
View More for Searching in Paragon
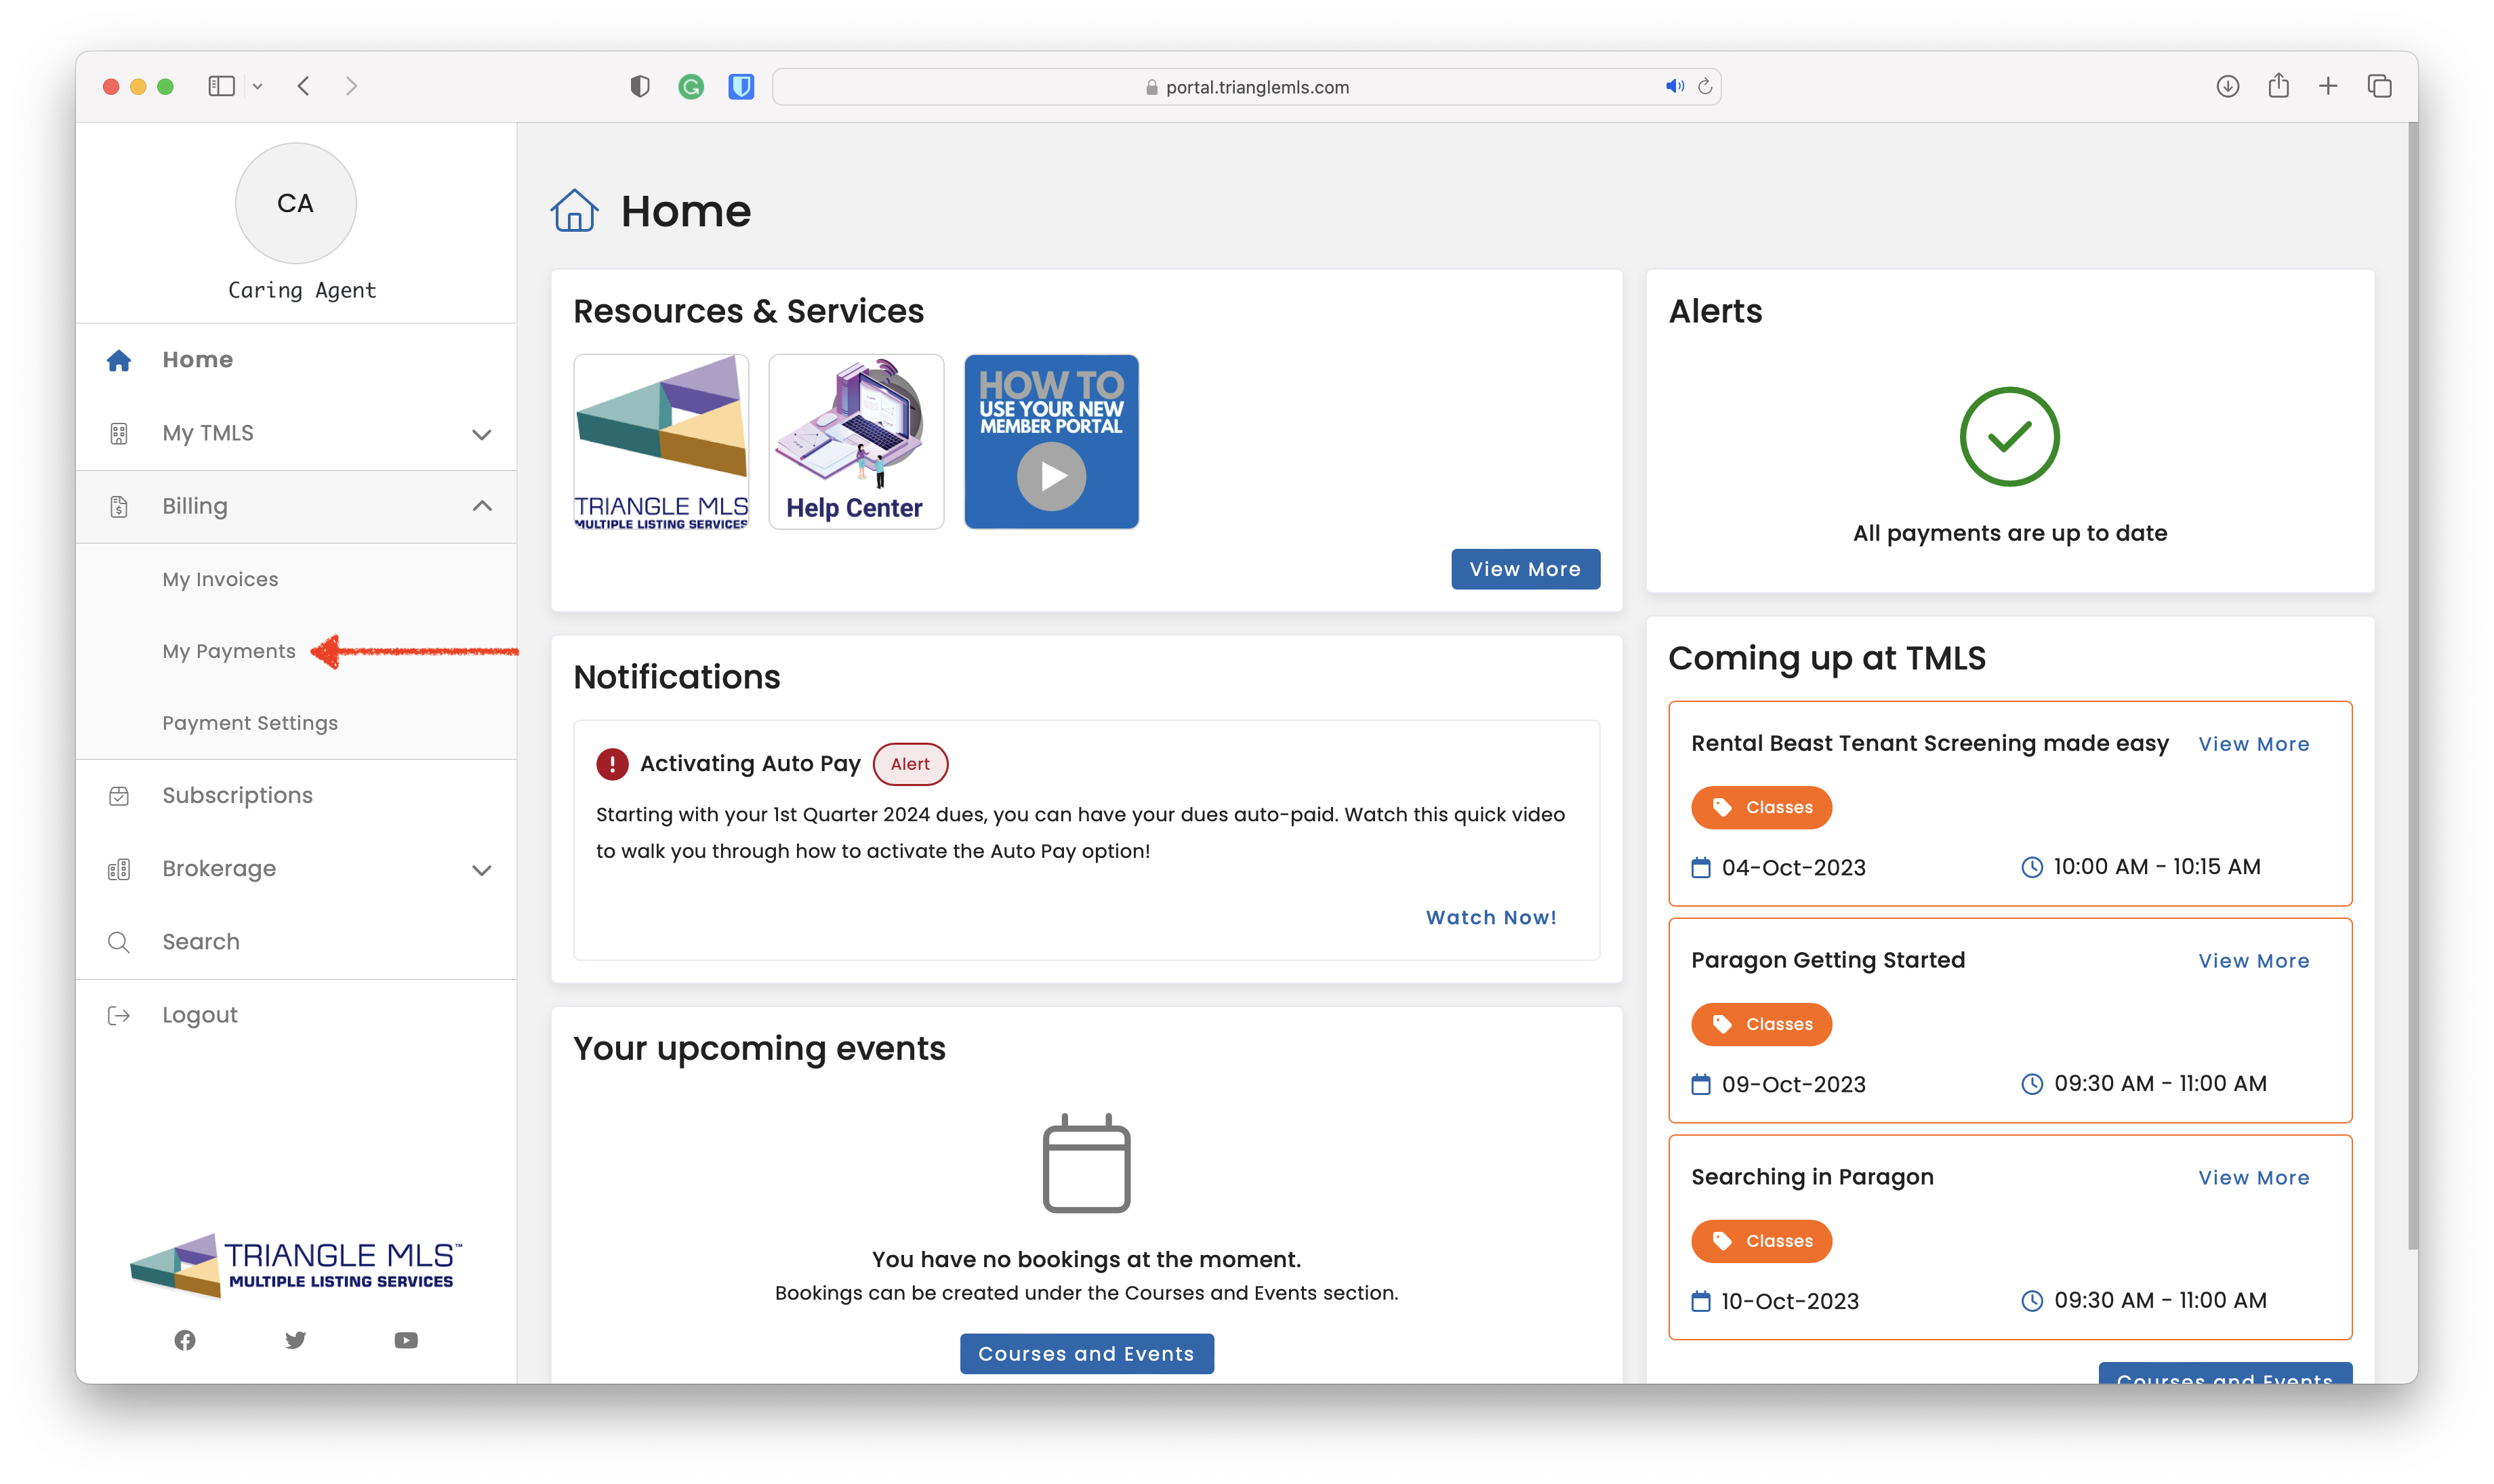pyautogui.click(x=2253, y=1178)
